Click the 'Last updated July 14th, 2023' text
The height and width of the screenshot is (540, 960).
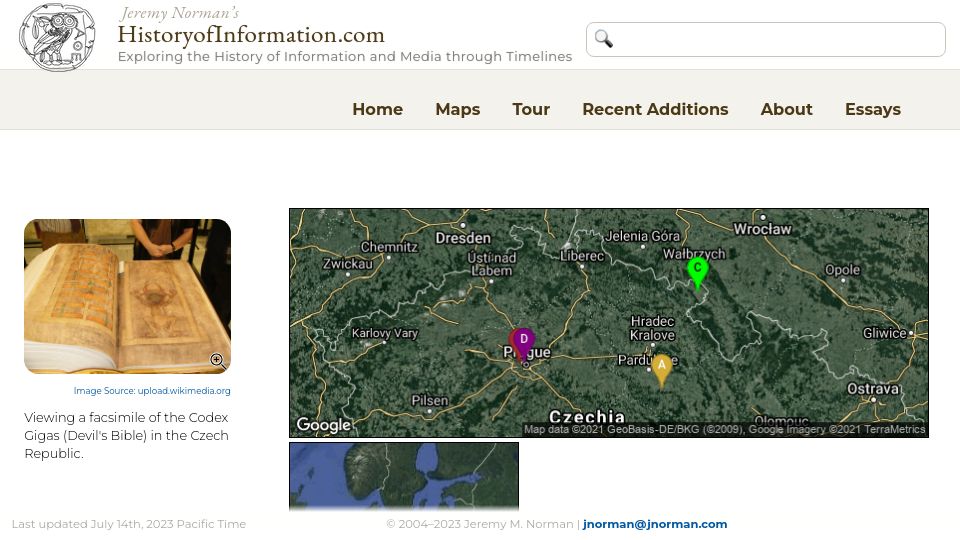pyautogui.click(x=129, y=524)
